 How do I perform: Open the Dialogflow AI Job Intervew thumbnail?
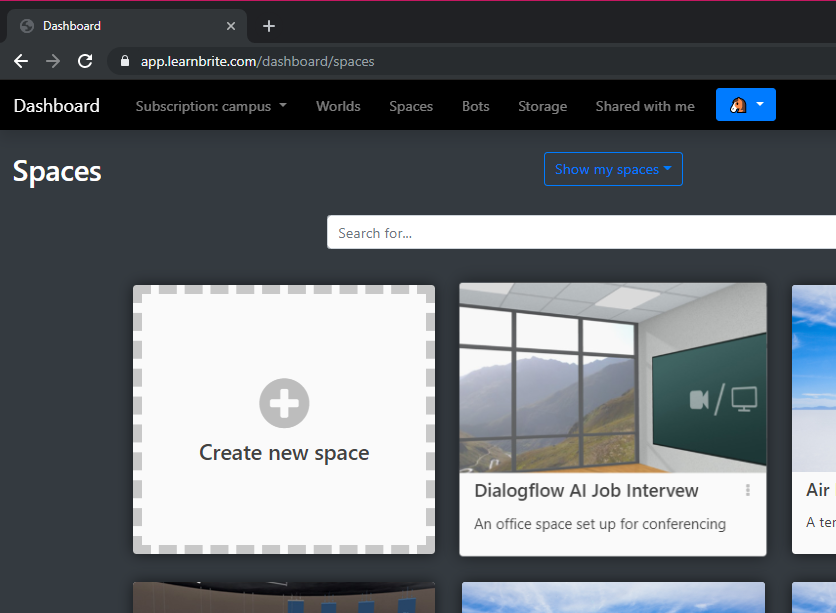coord(613,378)
